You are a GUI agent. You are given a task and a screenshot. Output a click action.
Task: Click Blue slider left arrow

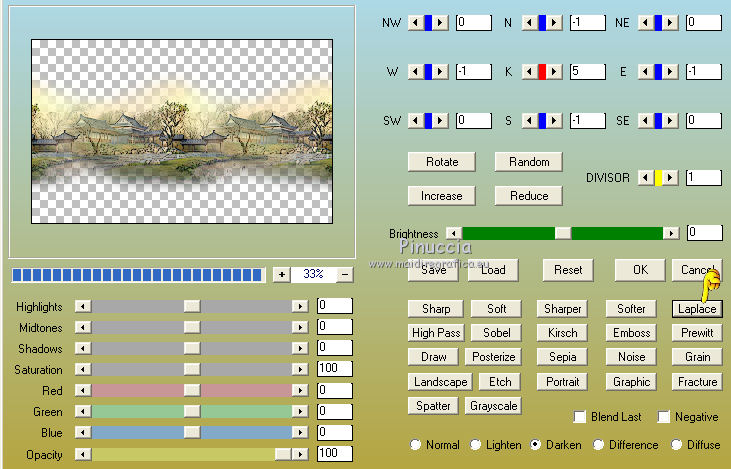[x=83, y=432]
